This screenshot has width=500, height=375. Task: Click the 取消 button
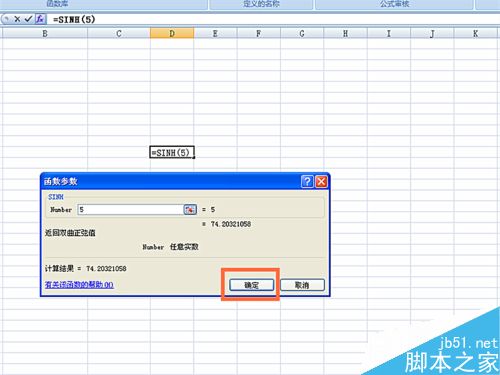(x=302, y=285)
